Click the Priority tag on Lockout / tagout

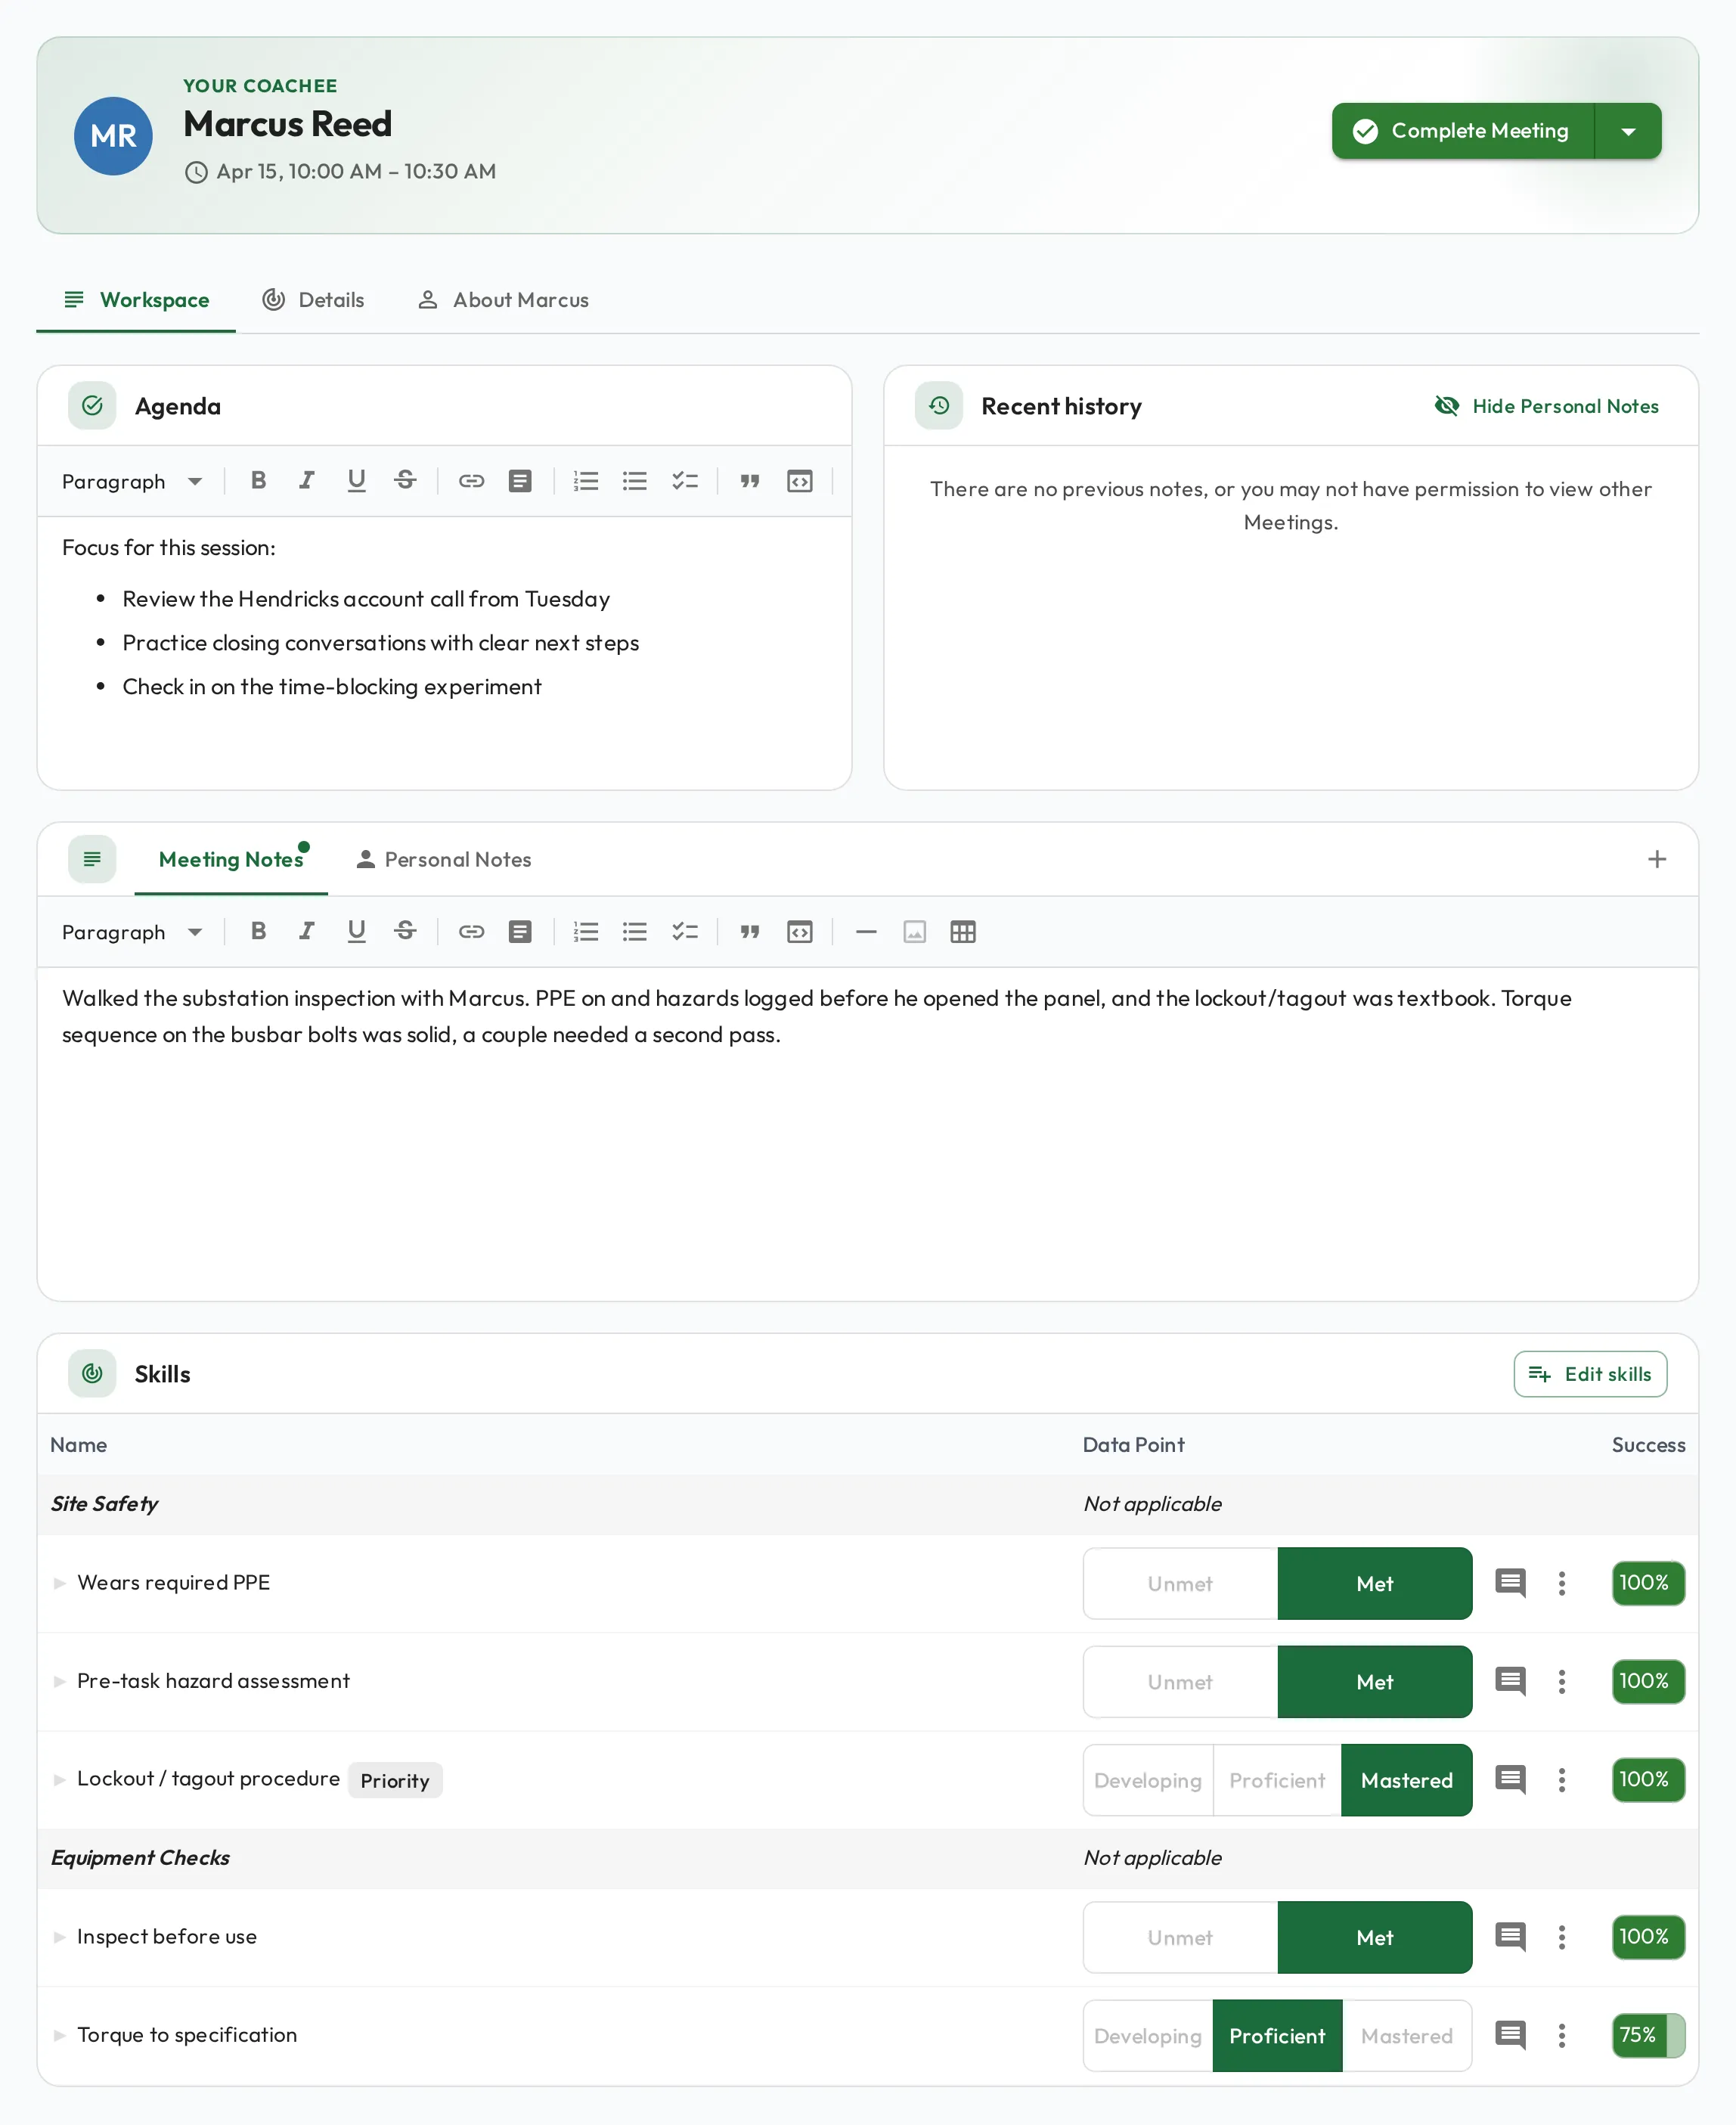[x=395, y=1780]
